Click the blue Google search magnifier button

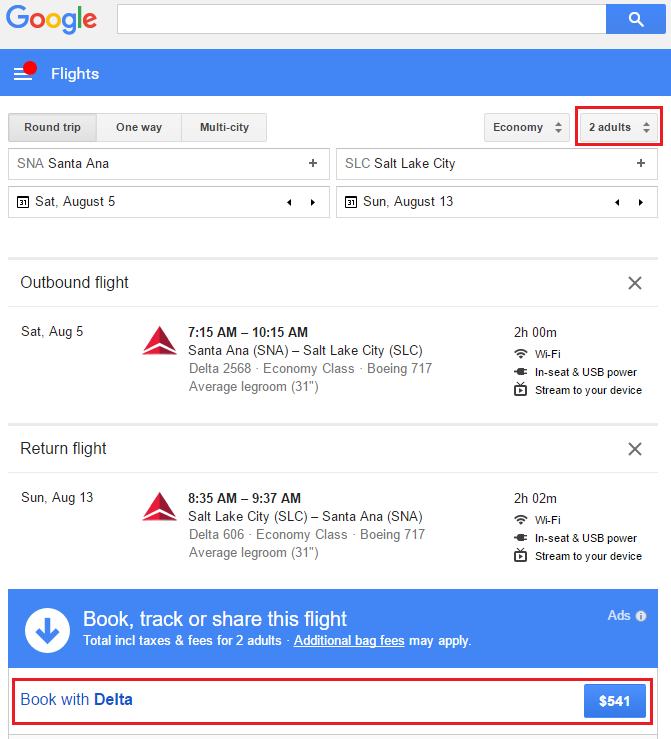click(x=635, y=19)
